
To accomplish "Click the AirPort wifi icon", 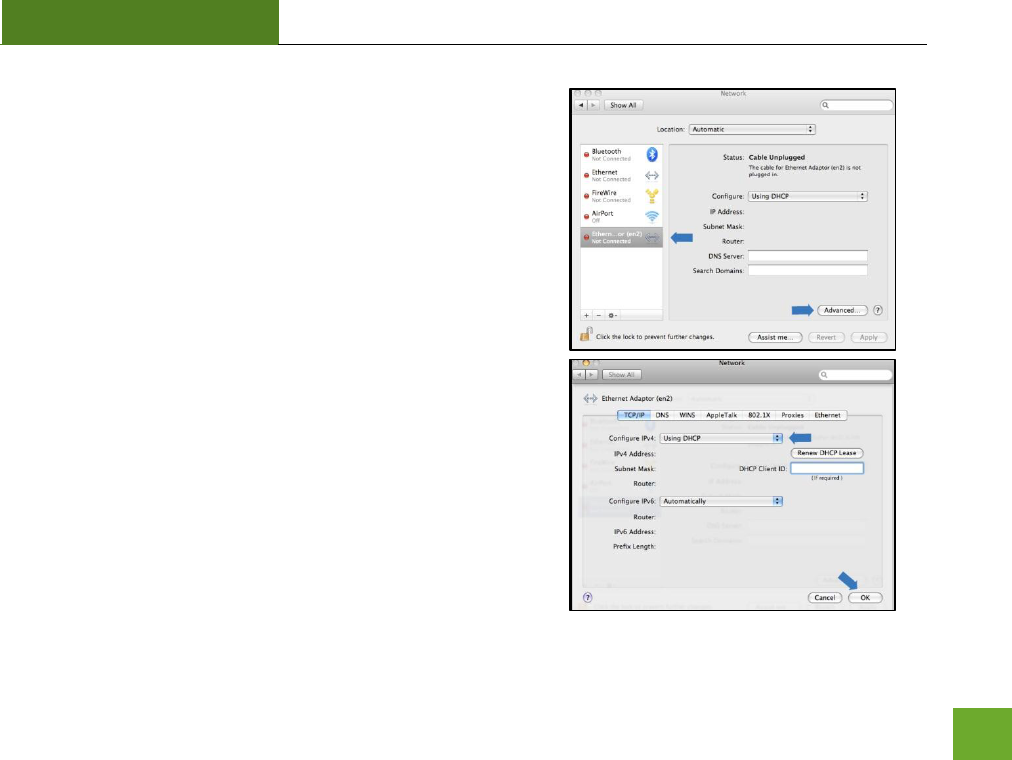I will pyautogui.click(x=652, y=216).
